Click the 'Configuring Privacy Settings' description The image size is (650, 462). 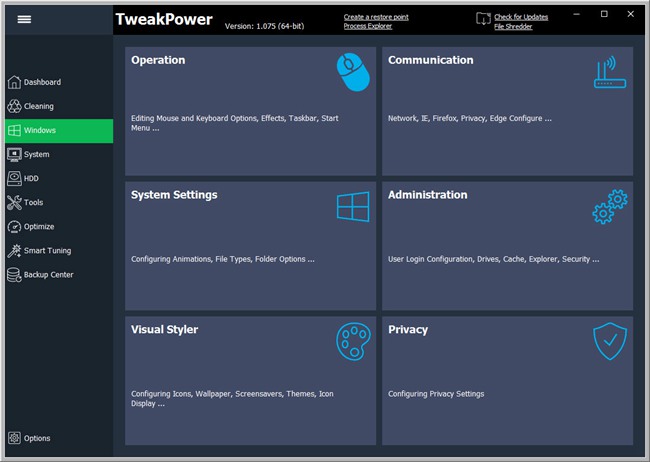tap(436, 394)
